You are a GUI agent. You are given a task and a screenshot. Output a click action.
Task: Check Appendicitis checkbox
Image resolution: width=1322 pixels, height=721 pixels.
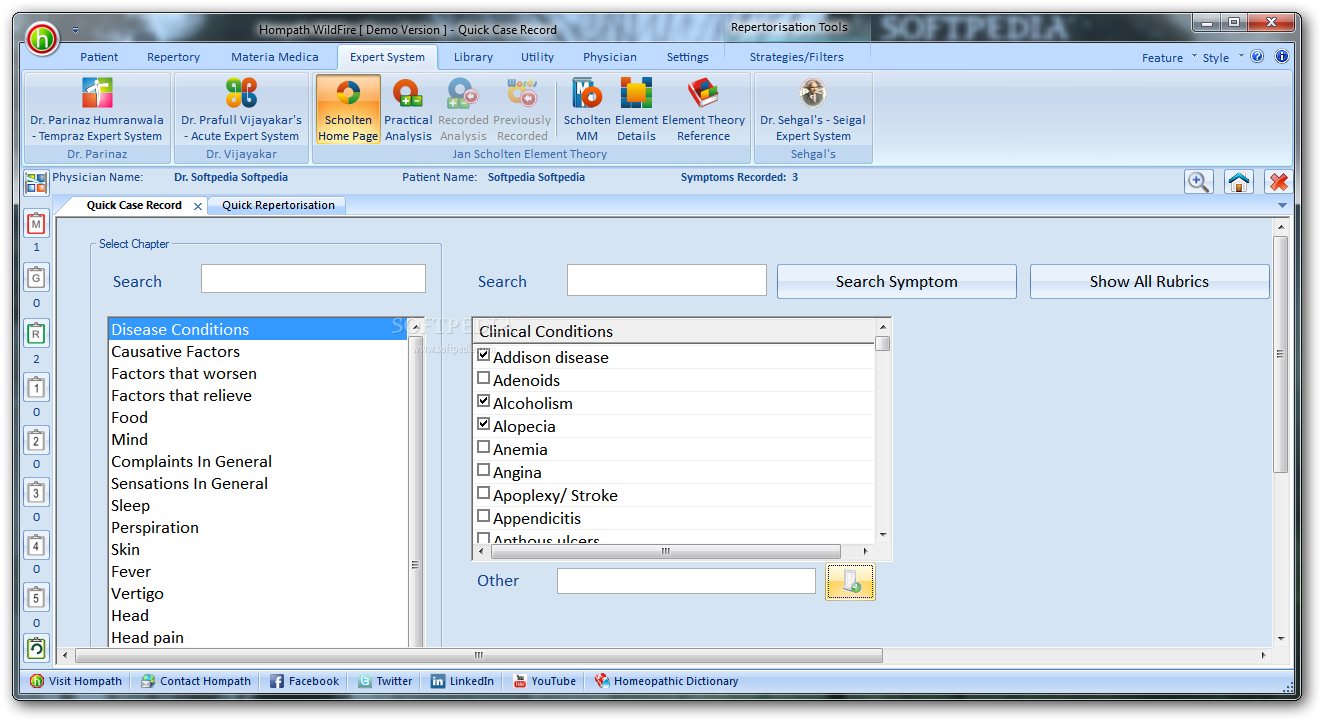pos(484,516)
